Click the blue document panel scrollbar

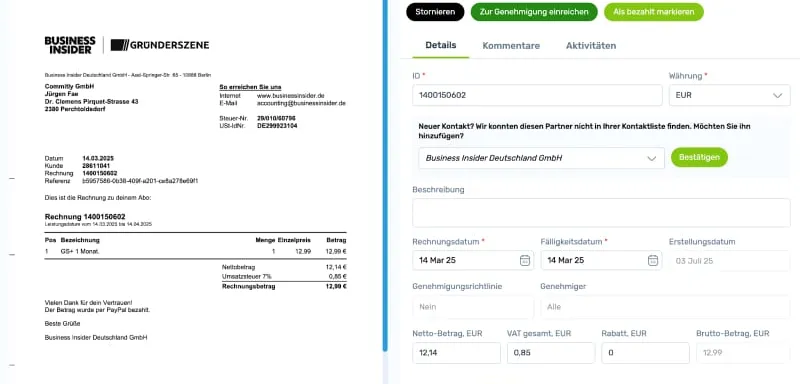(385, 176)
